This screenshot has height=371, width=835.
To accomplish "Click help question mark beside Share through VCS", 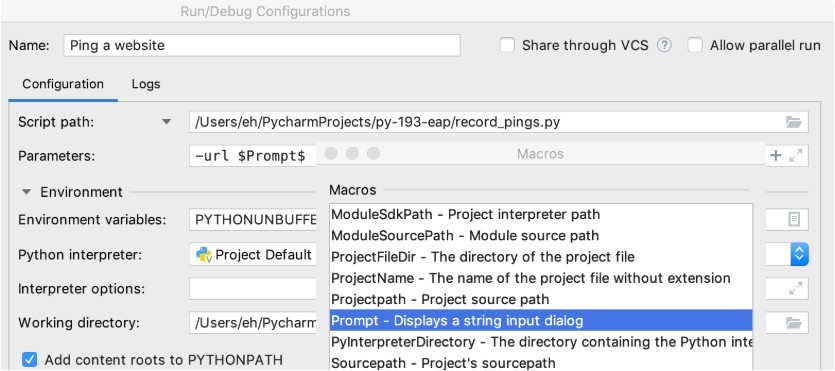I will pyautogui.click(x=664, y=45).
